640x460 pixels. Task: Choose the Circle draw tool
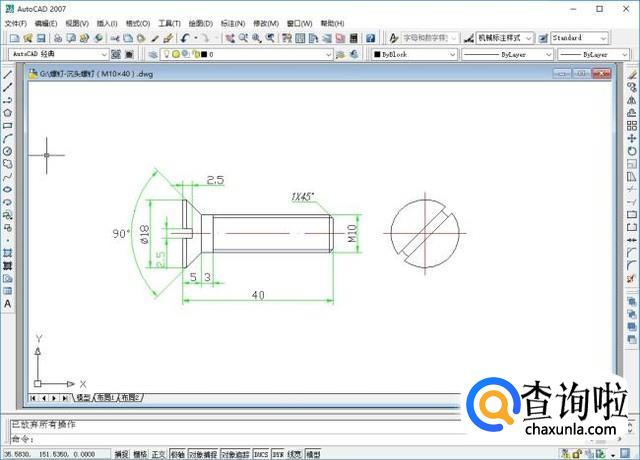tap(8, 151)
